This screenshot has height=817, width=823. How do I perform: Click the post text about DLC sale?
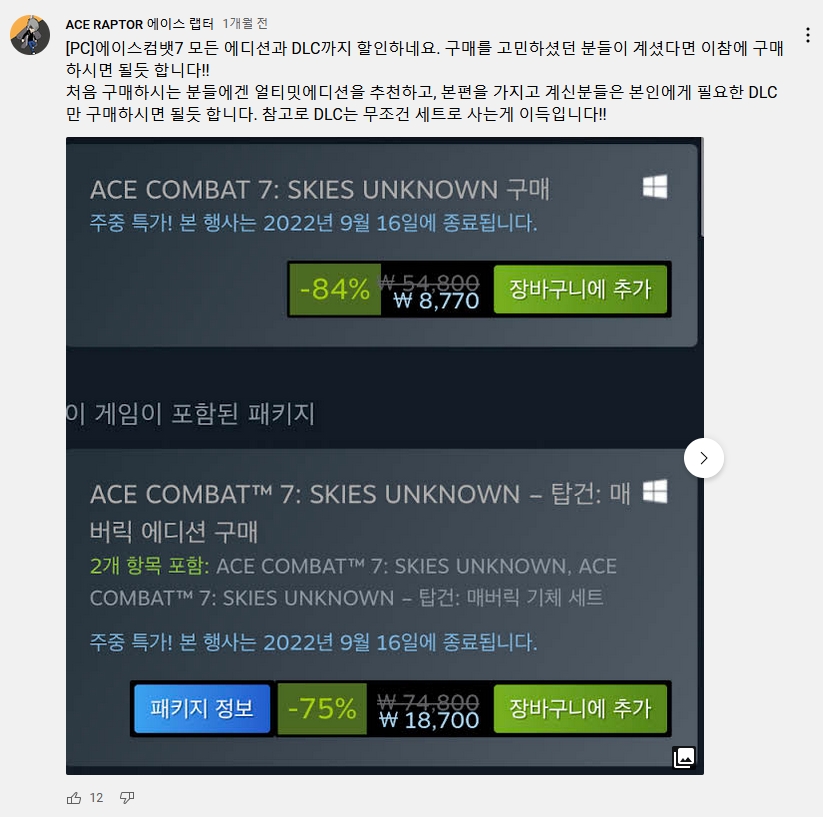(x=424, y=81)
